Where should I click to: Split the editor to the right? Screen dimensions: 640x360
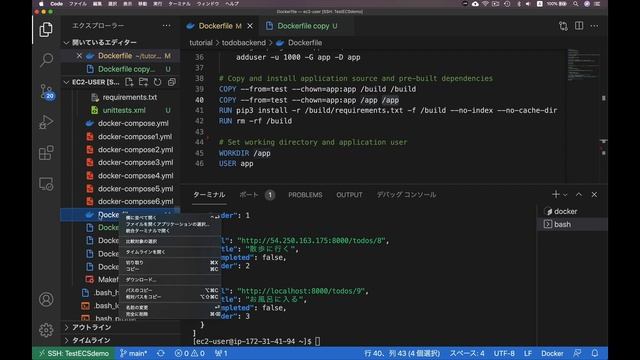[x=579, y=26]
